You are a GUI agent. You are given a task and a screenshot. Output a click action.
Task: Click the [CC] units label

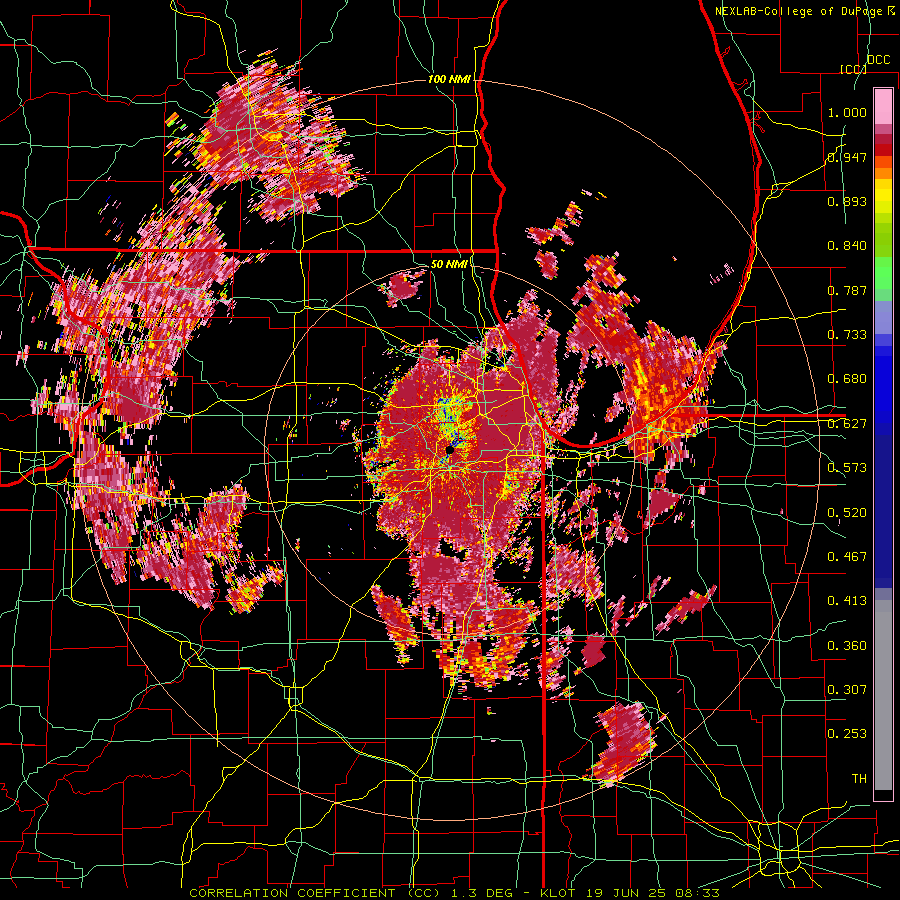point(853,69)
